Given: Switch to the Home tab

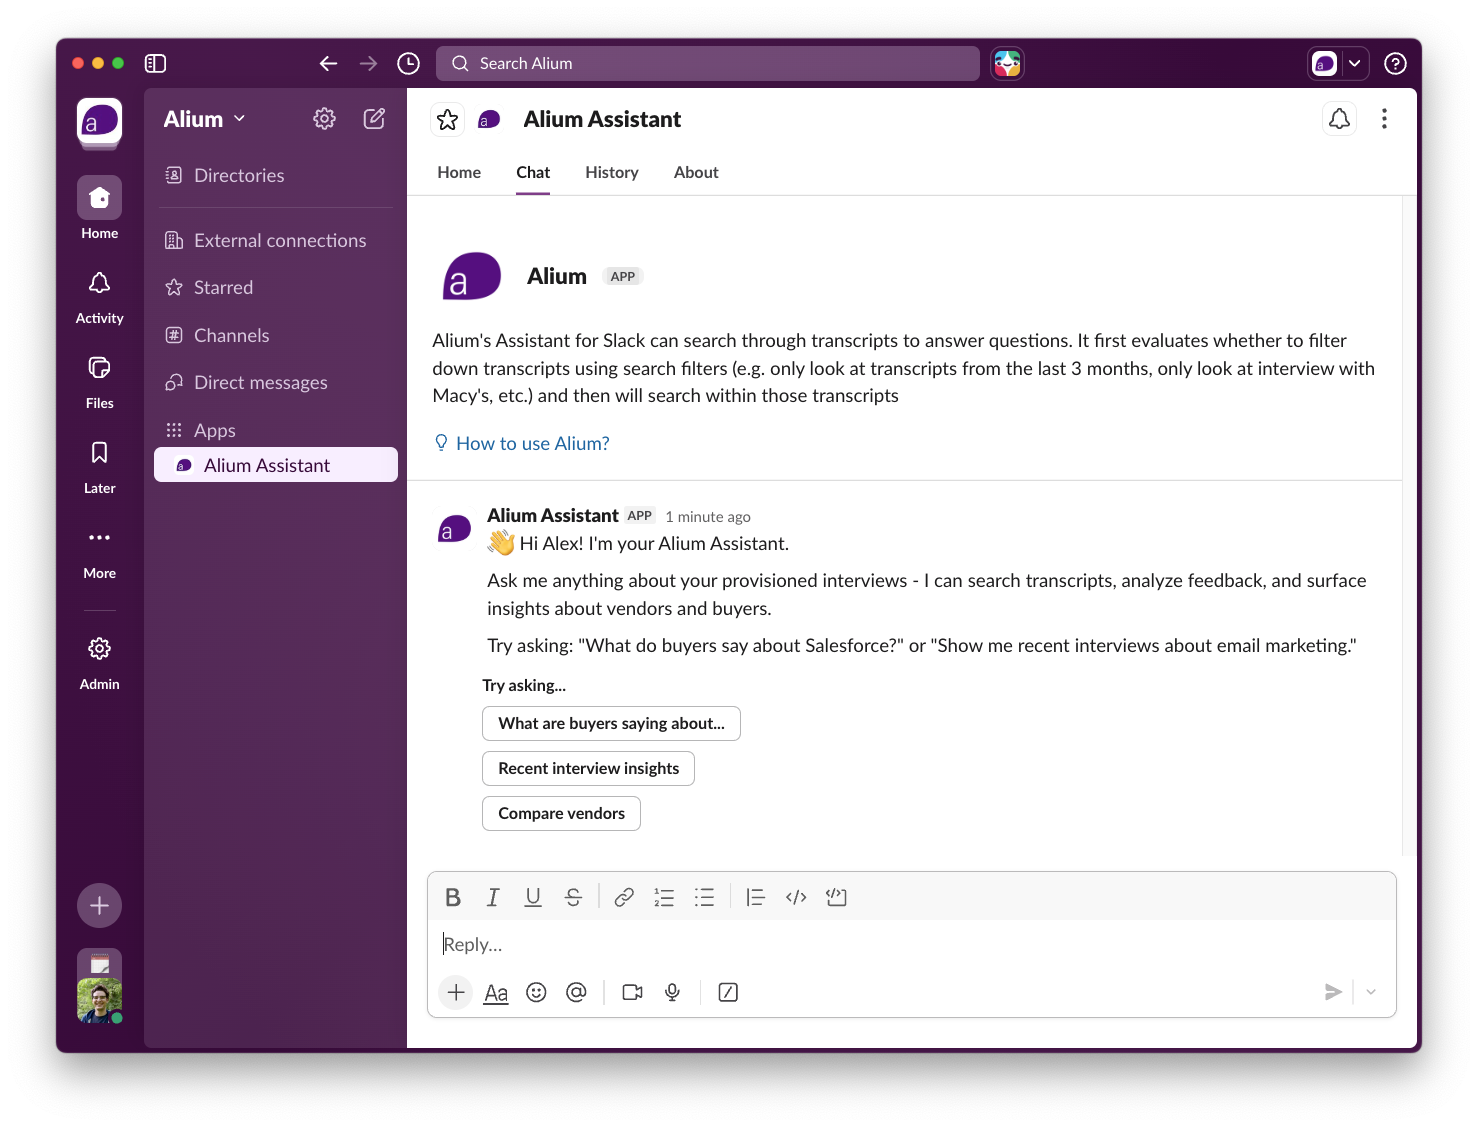Looking at the screenshot, I should click(x=459, y=172).
